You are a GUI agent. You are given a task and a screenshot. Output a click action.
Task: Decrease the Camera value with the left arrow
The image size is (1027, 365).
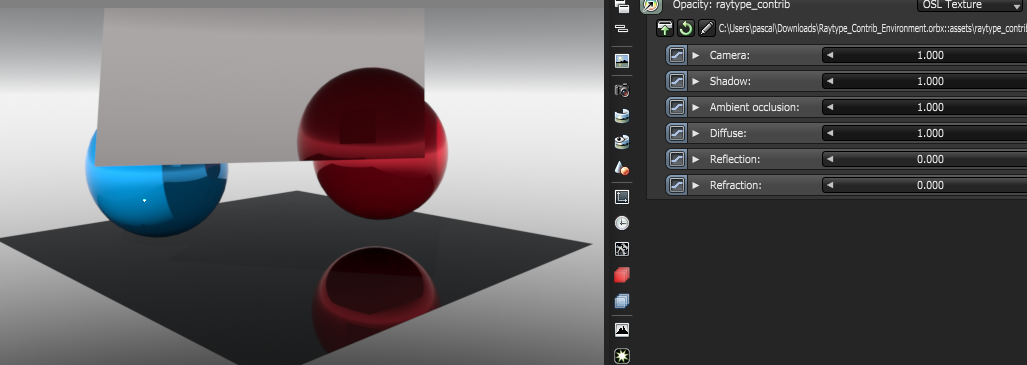click(x=831, y=55)
